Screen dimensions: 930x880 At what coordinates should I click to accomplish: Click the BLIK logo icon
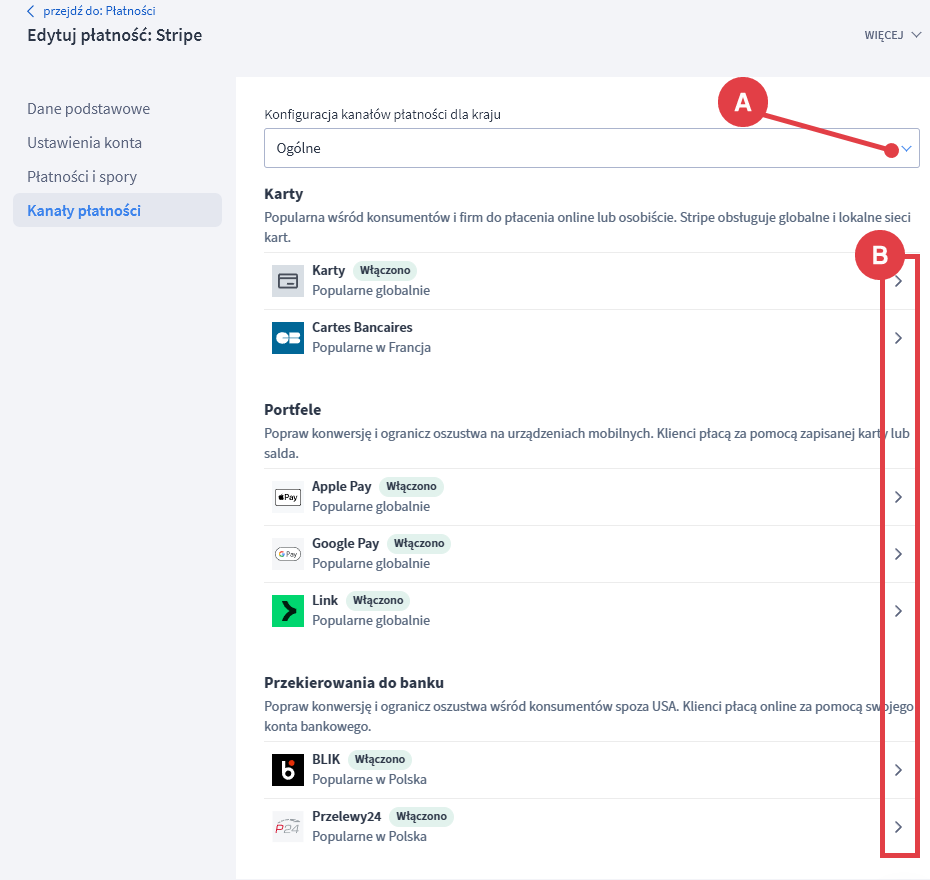[x=287, y=770]
